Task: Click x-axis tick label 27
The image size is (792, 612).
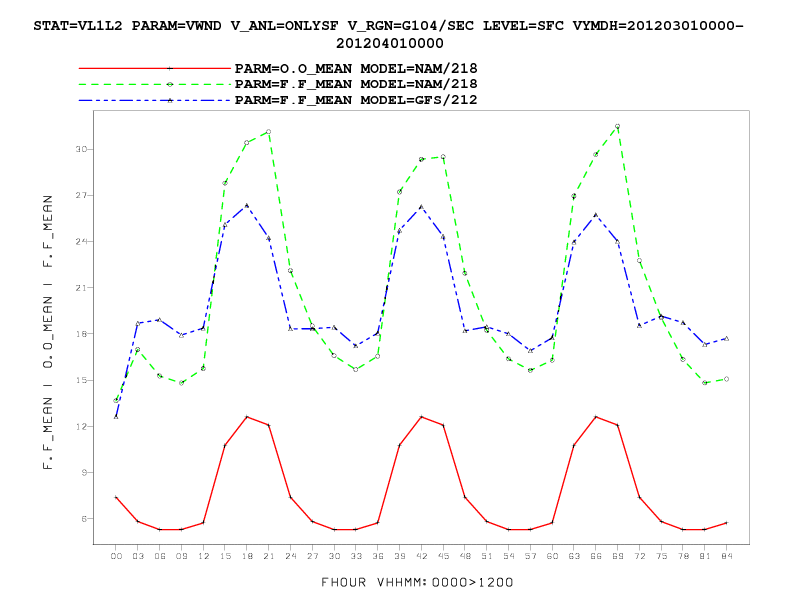Action: point(312,556)
